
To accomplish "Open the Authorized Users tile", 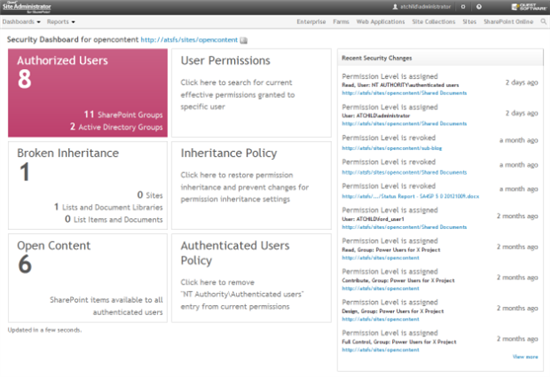I will [x=88, y=93].
